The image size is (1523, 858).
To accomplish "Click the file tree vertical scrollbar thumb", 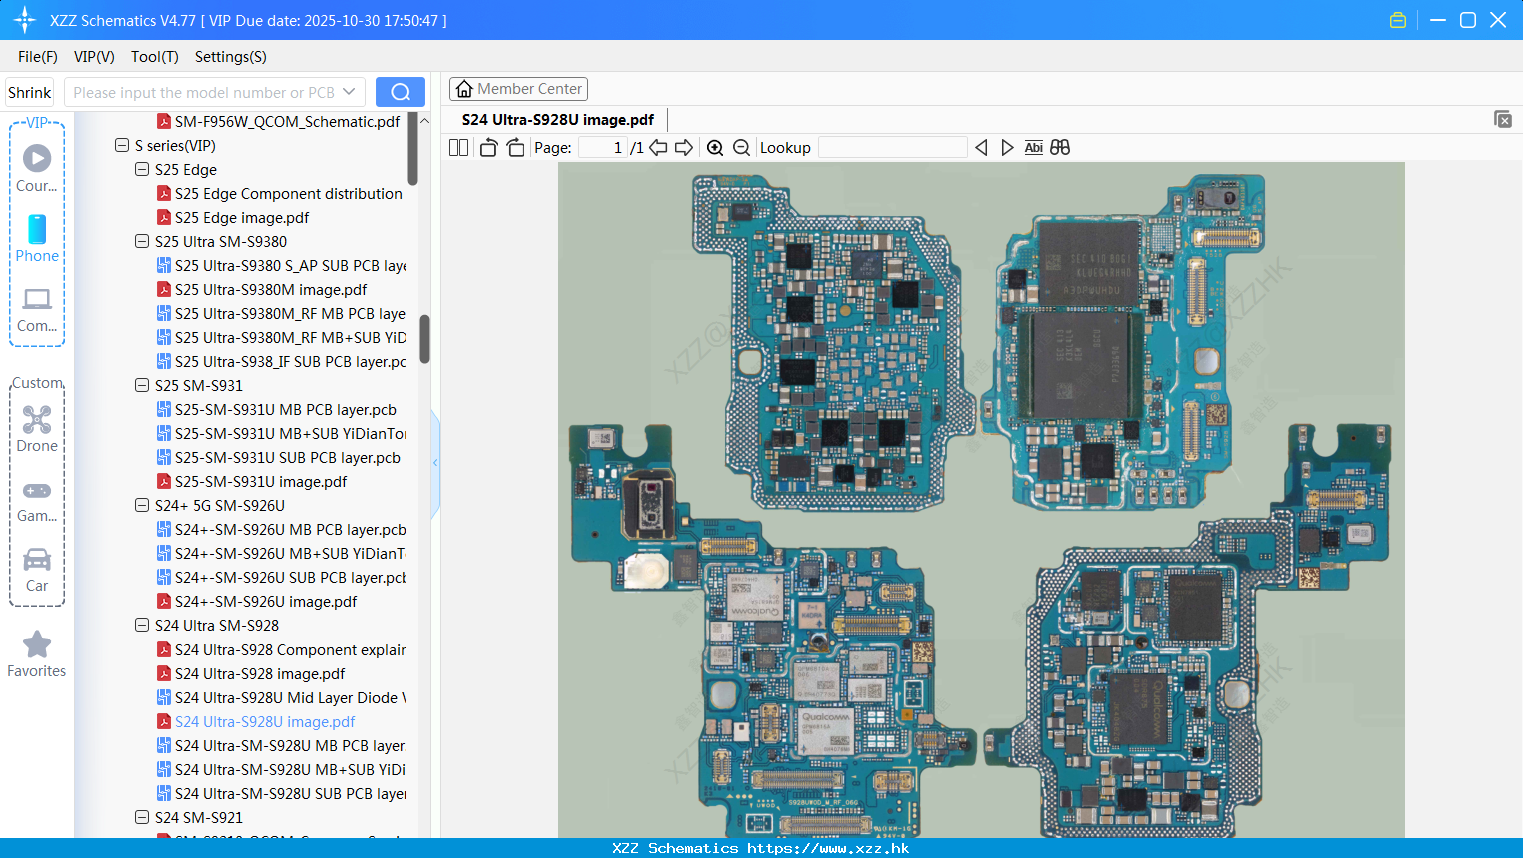I will (424, 340).
